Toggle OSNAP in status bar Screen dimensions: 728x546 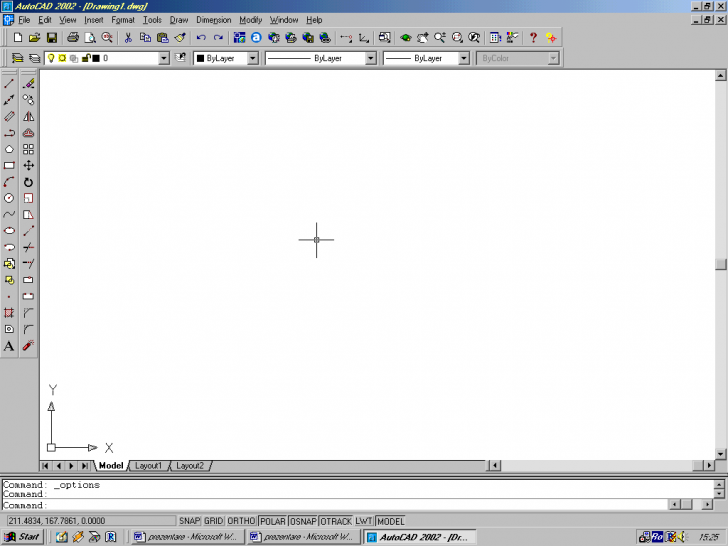tap(303, 521)
